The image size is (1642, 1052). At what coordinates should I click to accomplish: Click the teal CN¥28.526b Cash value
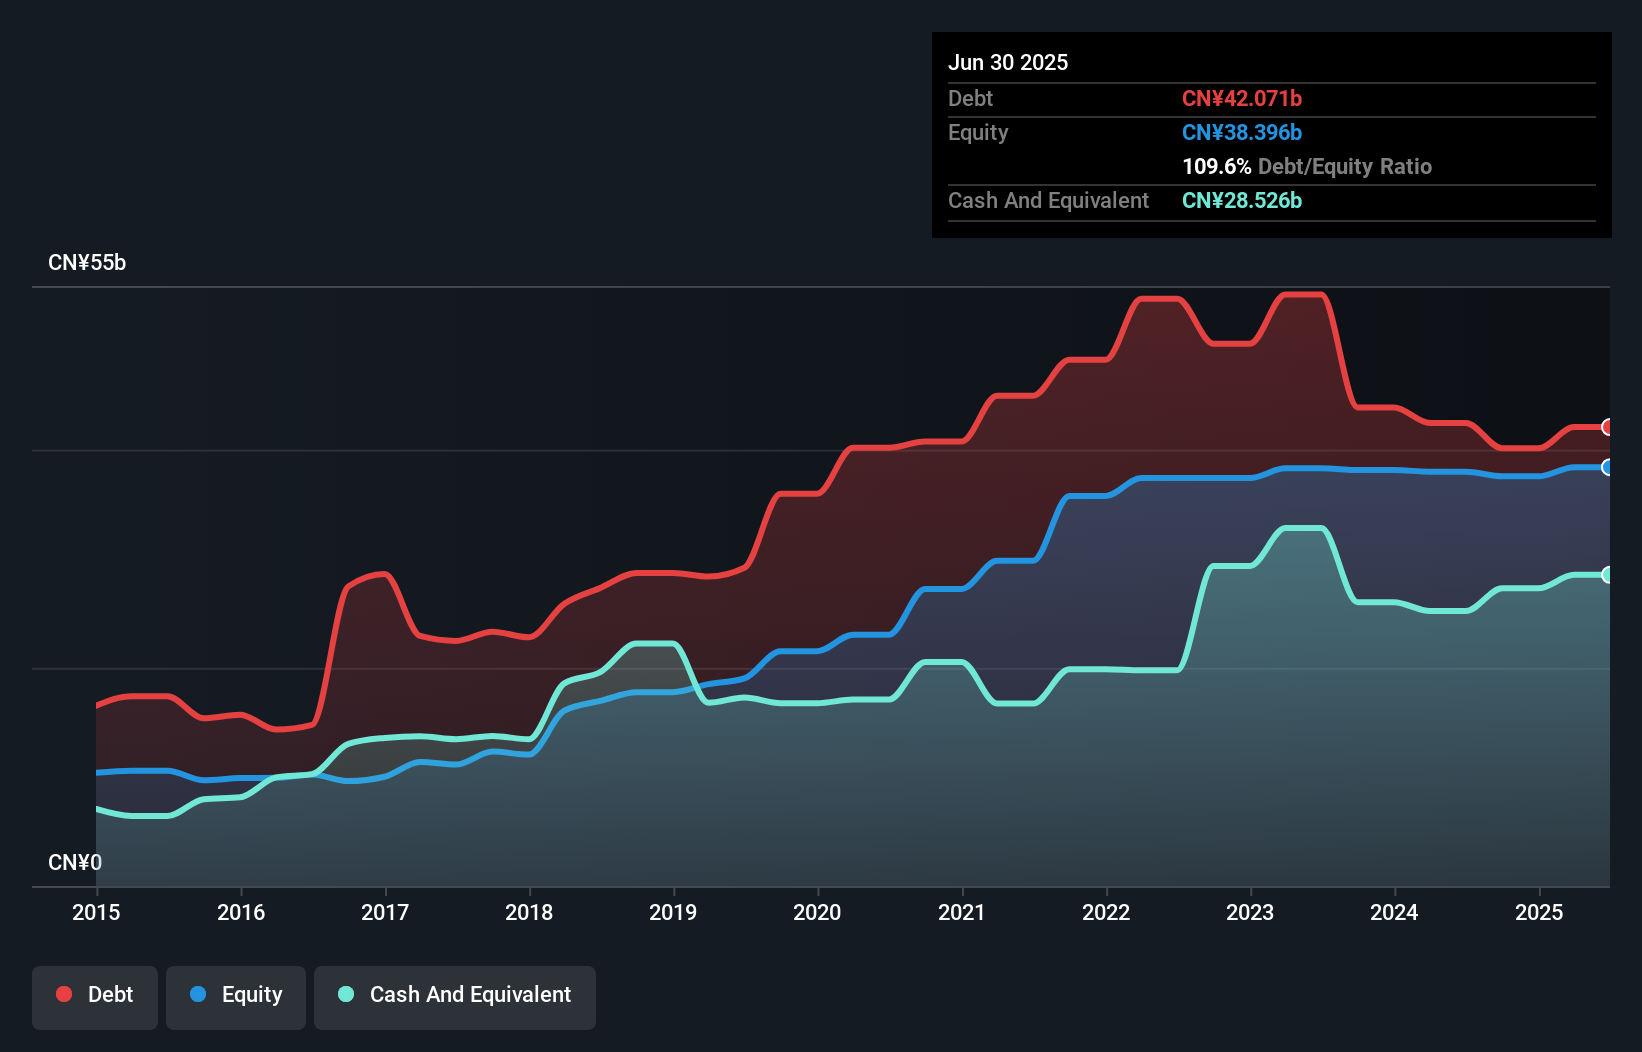(x=1242, y=201)
